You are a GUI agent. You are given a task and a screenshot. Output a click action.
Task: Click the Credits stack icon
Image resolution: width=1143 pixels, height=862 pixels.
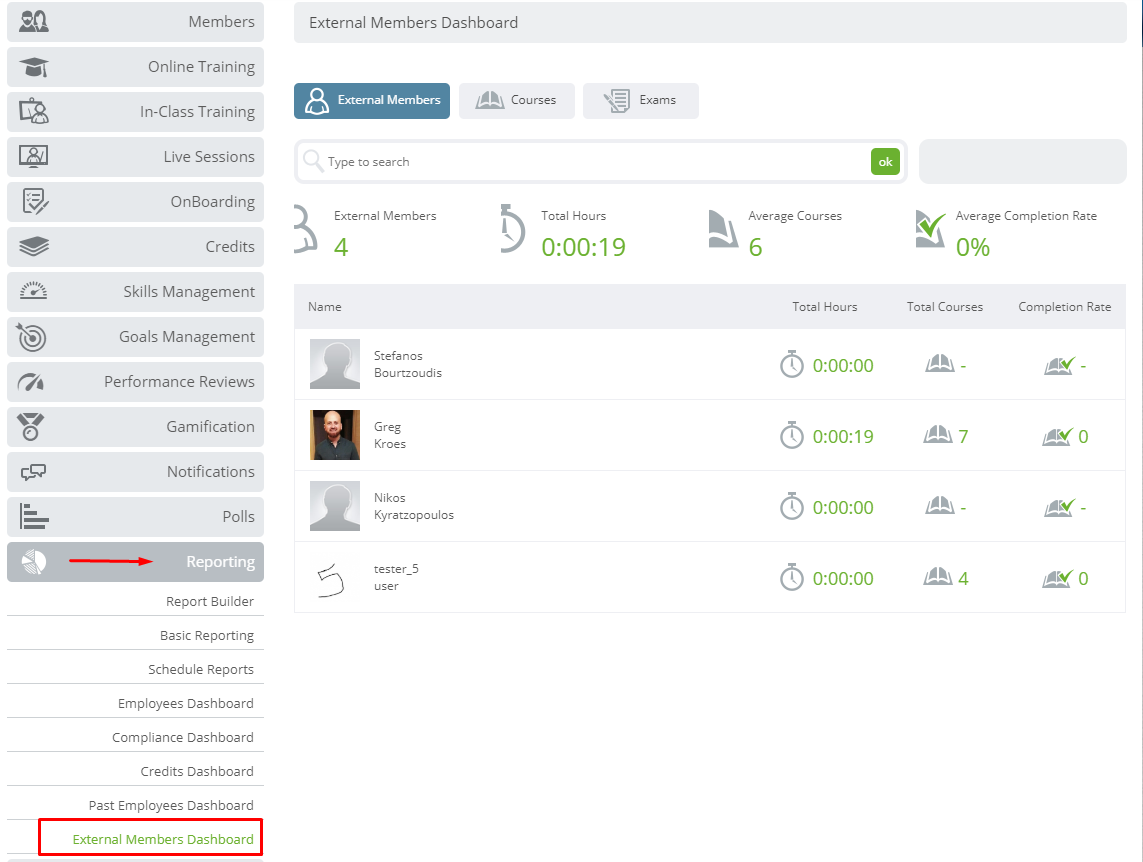click(x=34, y=246)
